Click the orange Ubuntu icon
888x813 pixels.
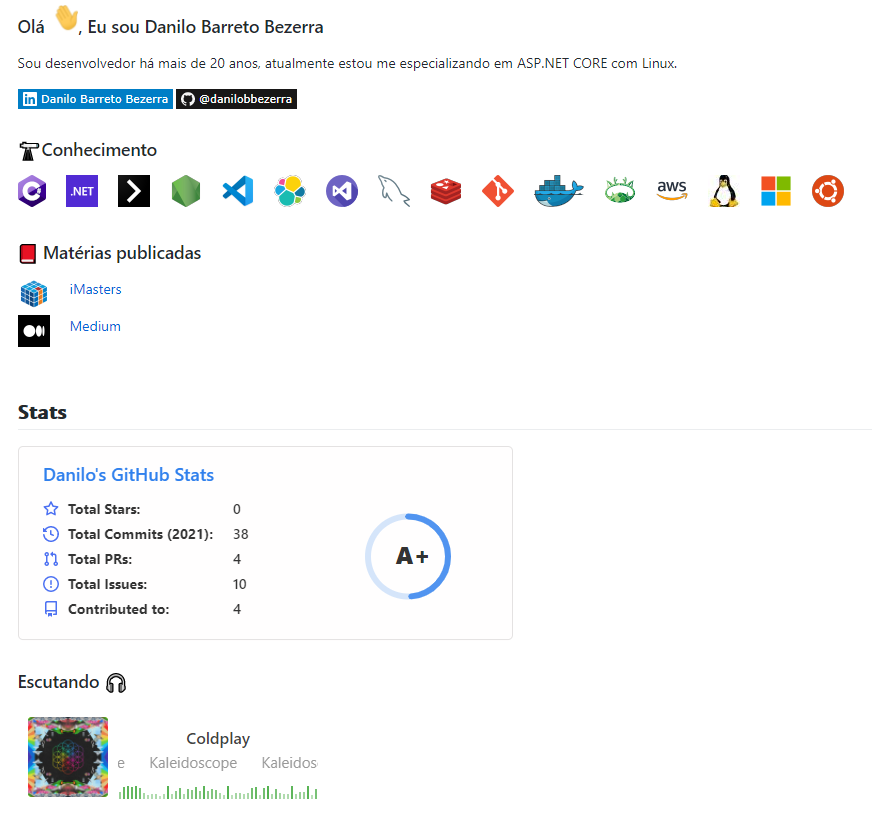(828, 191)
